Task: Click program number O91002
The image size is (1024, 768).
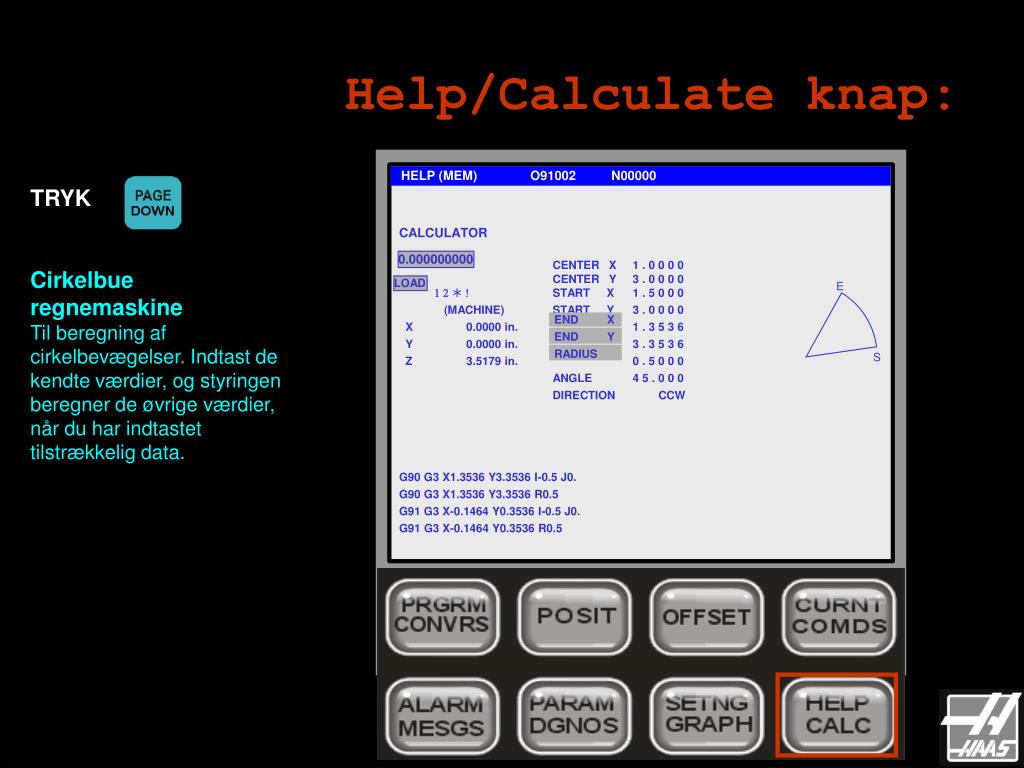Action: coord(553,176)
